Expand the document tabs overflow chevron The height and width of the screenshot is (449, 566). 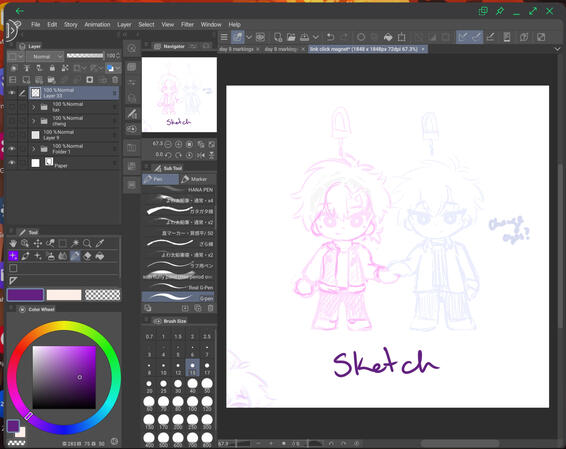(557, 49)
